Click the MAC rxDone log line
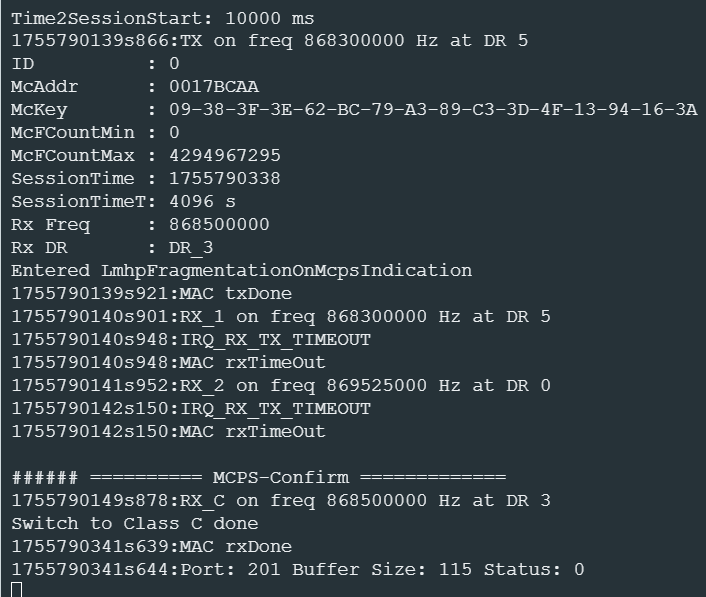 151,546
